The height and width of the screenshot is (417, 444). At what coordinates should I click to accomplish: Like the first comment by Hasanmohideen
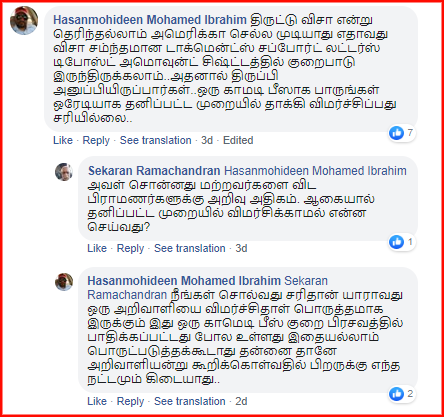(63, 140)
